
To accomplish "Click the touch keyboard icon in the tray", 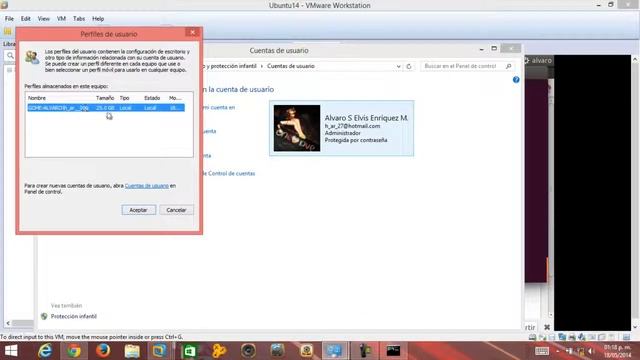I will pos(542,351).
